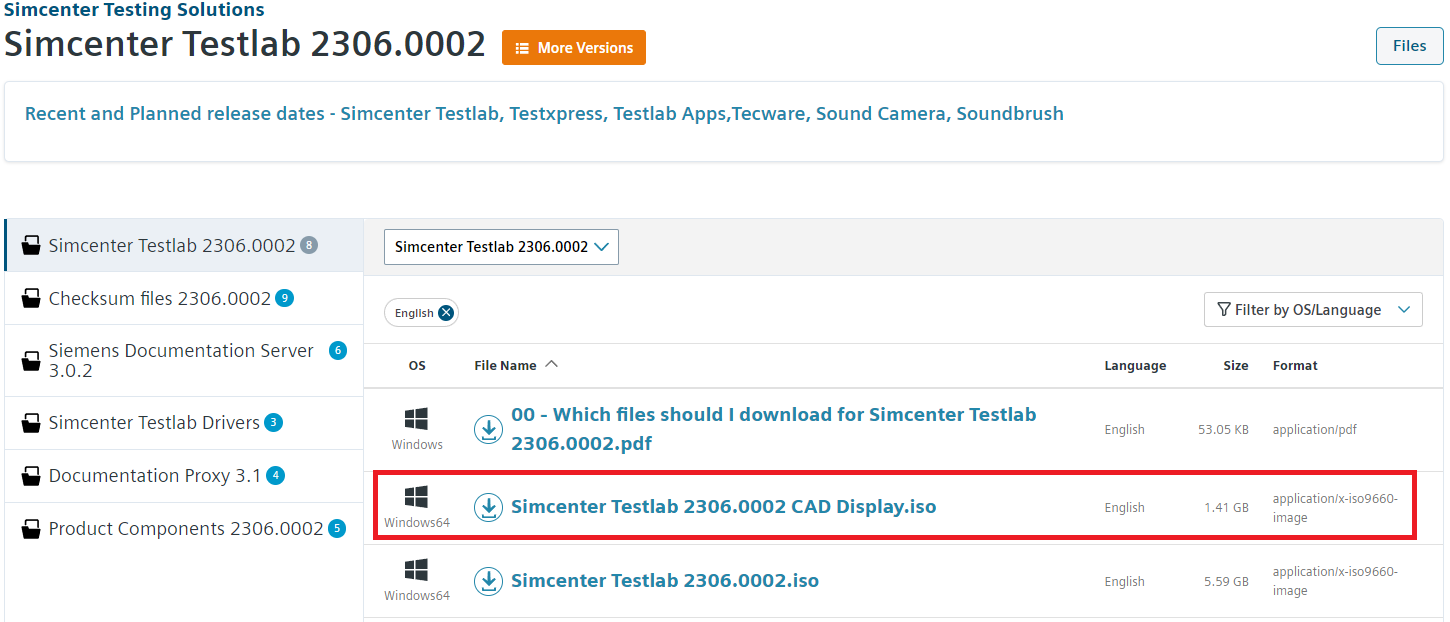Click the download icon next to the PDF file
The image size is (1450, 622).
pyautogui.click(x=488, y=429)
